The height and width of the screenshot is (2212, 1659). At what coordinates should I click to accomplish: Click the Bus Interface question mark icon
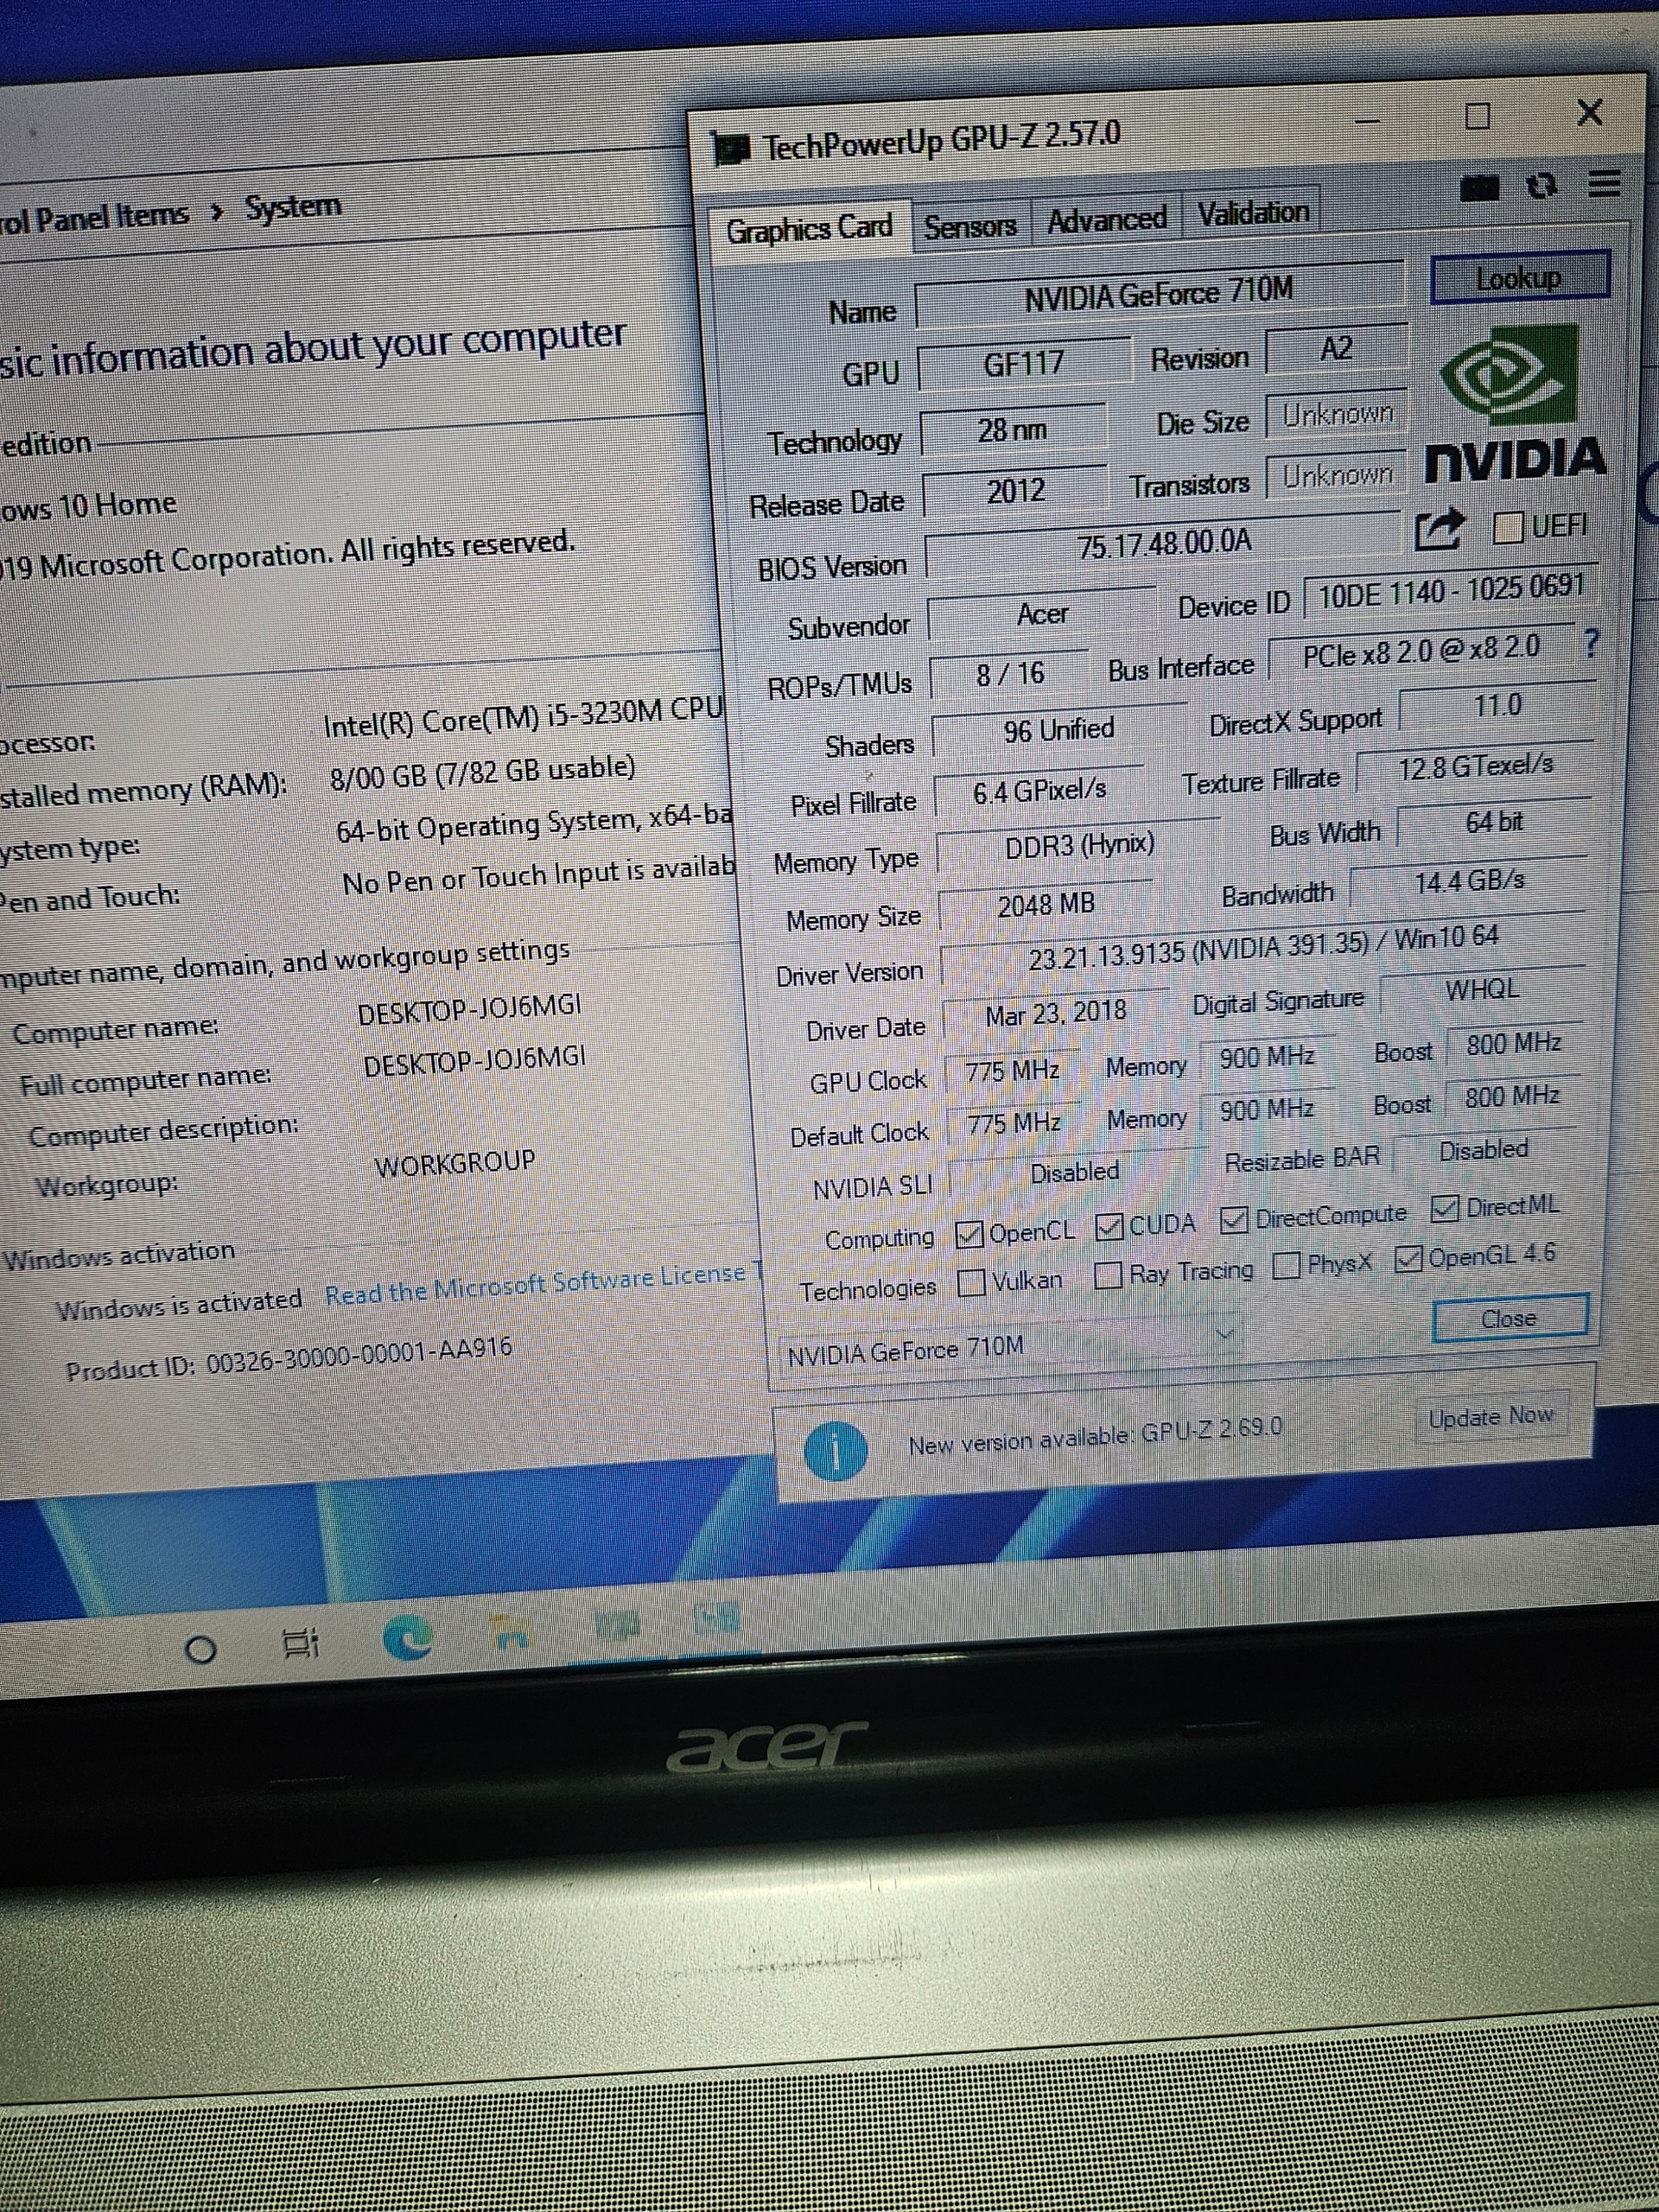[x=1592, y=643]
